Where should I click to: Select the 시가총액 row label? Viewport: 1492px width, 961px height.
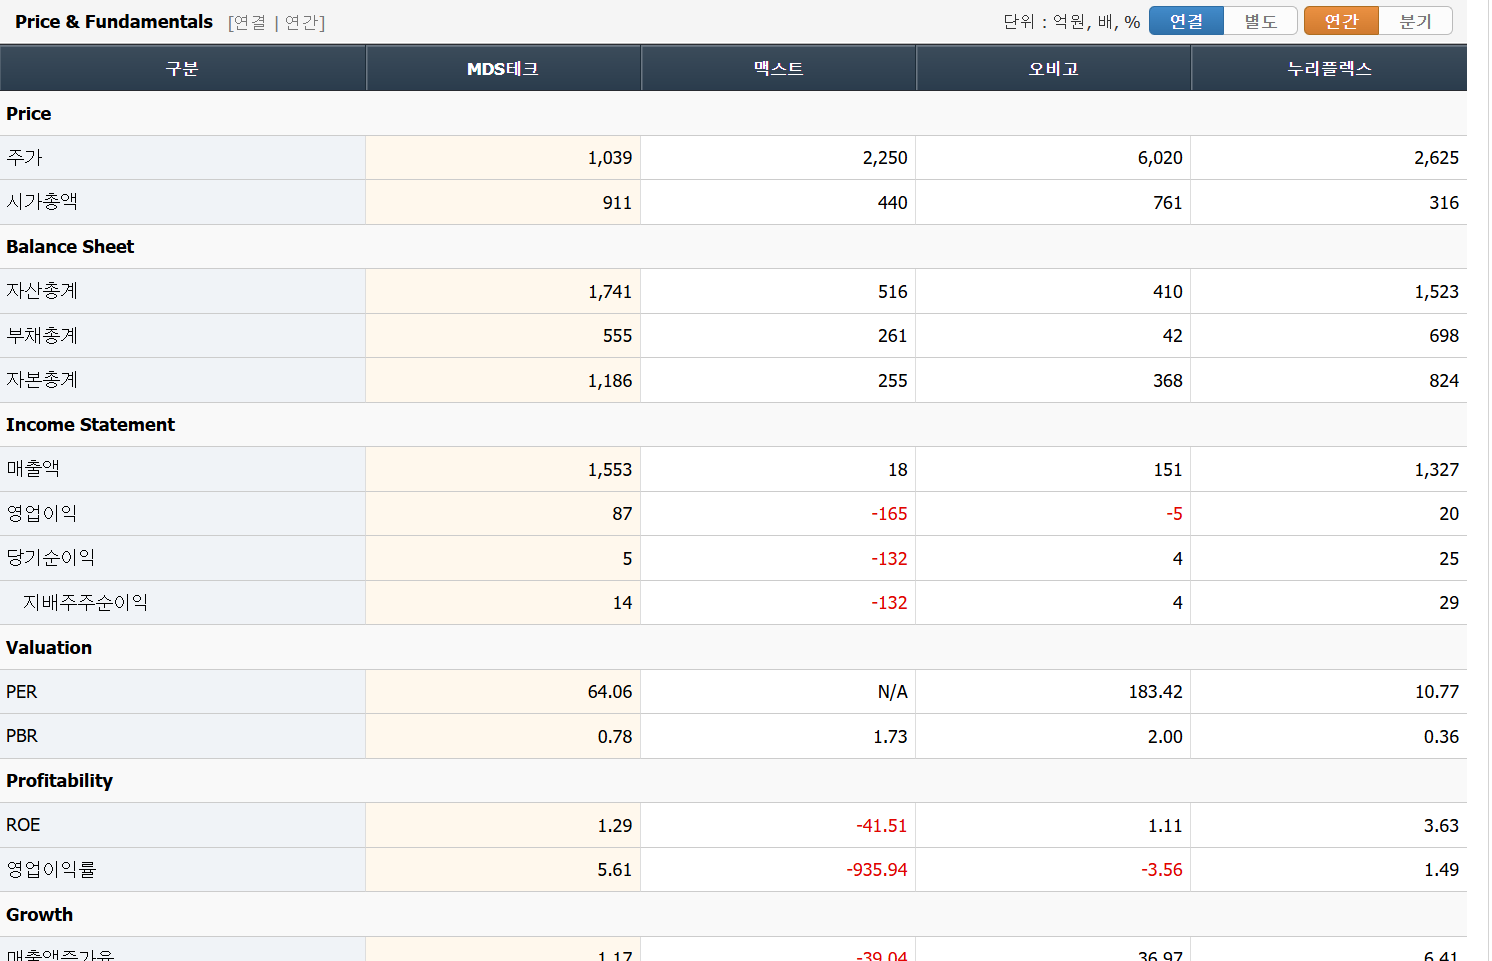(42, 202)
